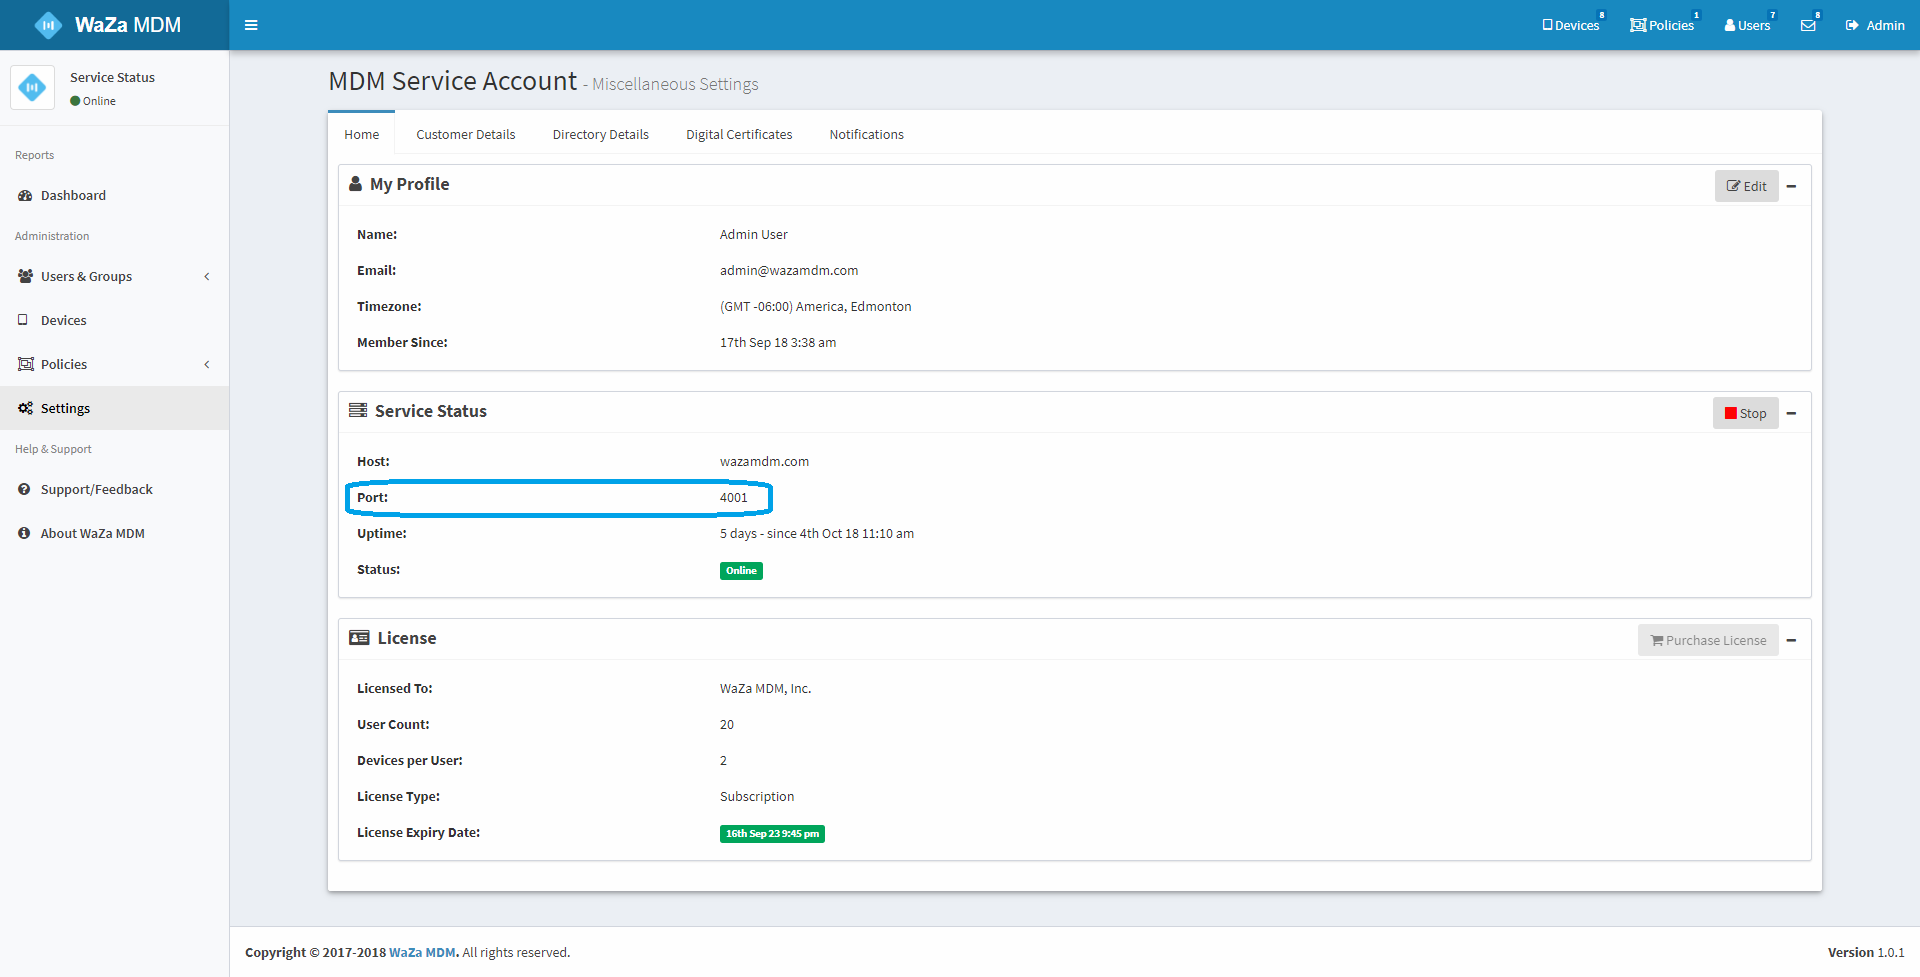Click the Service Status avatar in sidebar
This screenshot has width=1920, height=977.
(x=32, y=87)
